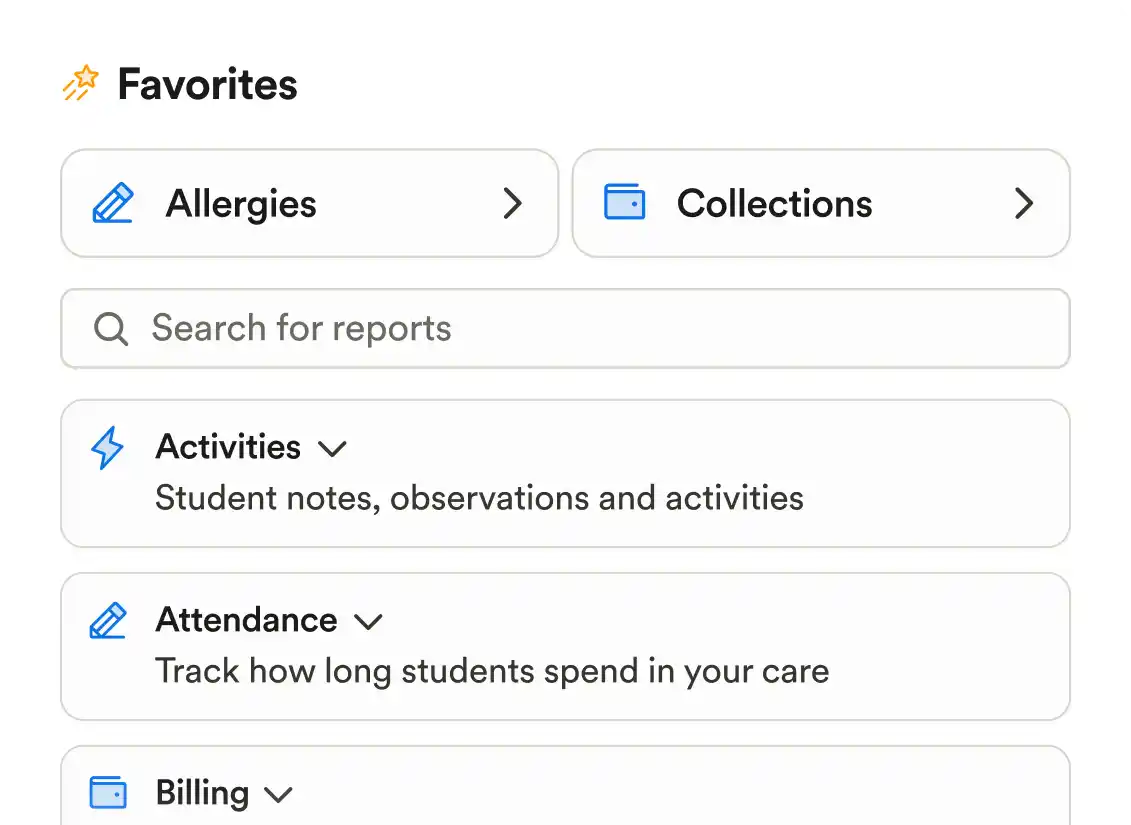Screen dimensions: 1131x825
Task: Select the Attendance section title
Action: coord(246,620)
